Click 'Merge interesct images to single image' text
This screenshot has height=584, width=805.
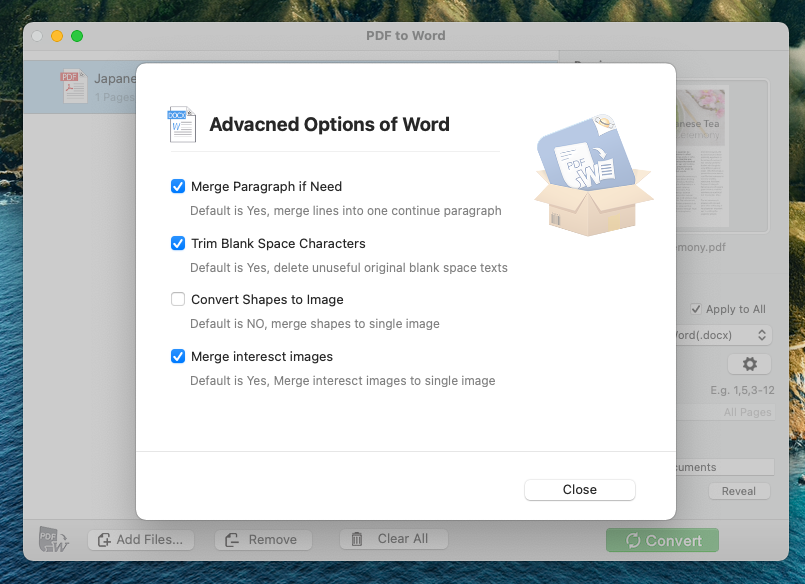(385, 381)
